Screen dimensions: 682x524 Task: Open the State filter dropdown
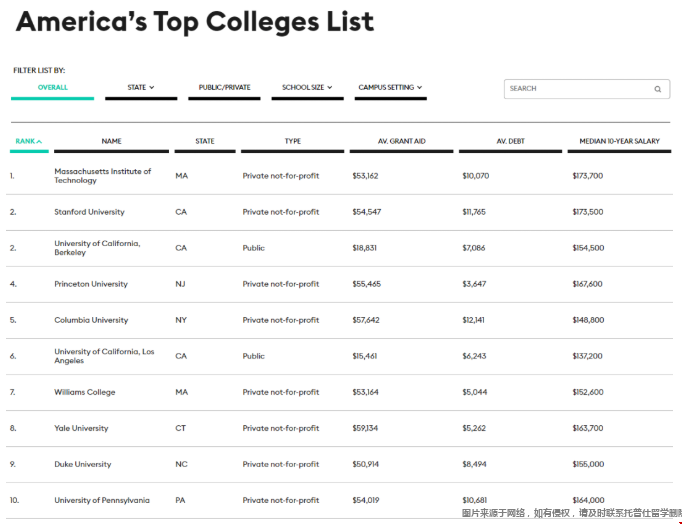(141, 87)
